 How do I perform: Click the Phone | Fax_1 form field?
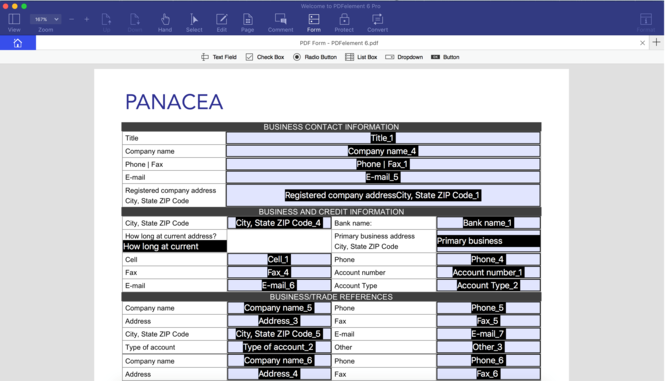pos(383,164)
